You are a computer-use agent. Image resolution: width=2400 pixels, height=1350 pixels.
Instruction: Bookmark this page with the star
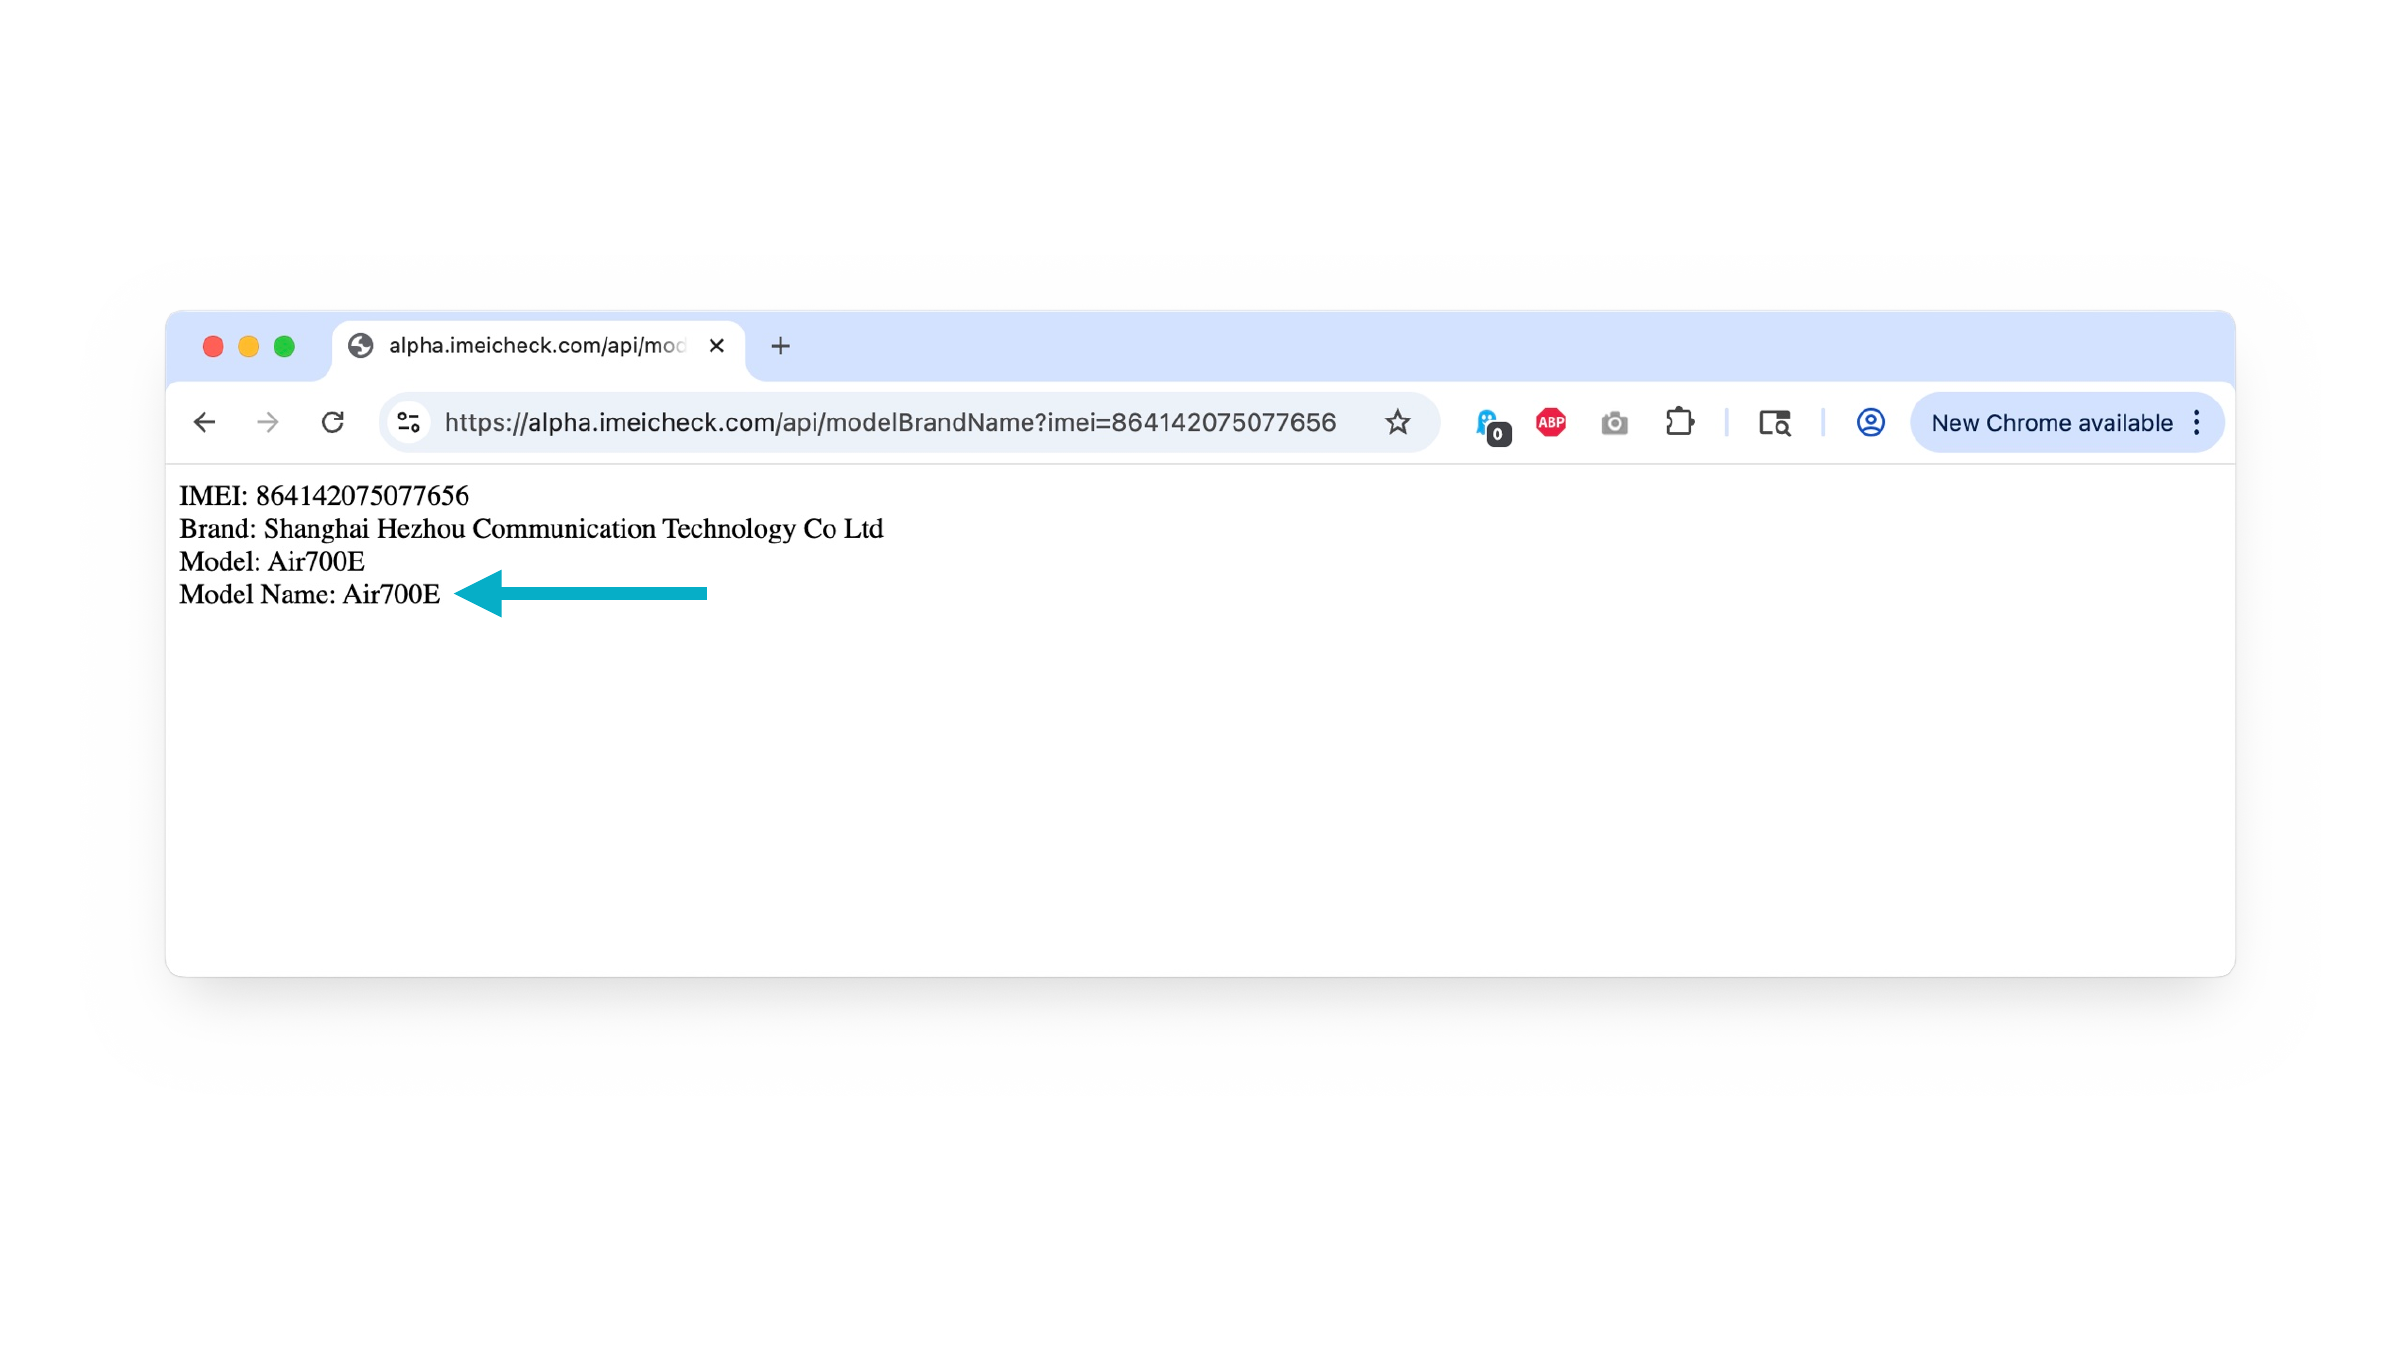click(1397, 423)
